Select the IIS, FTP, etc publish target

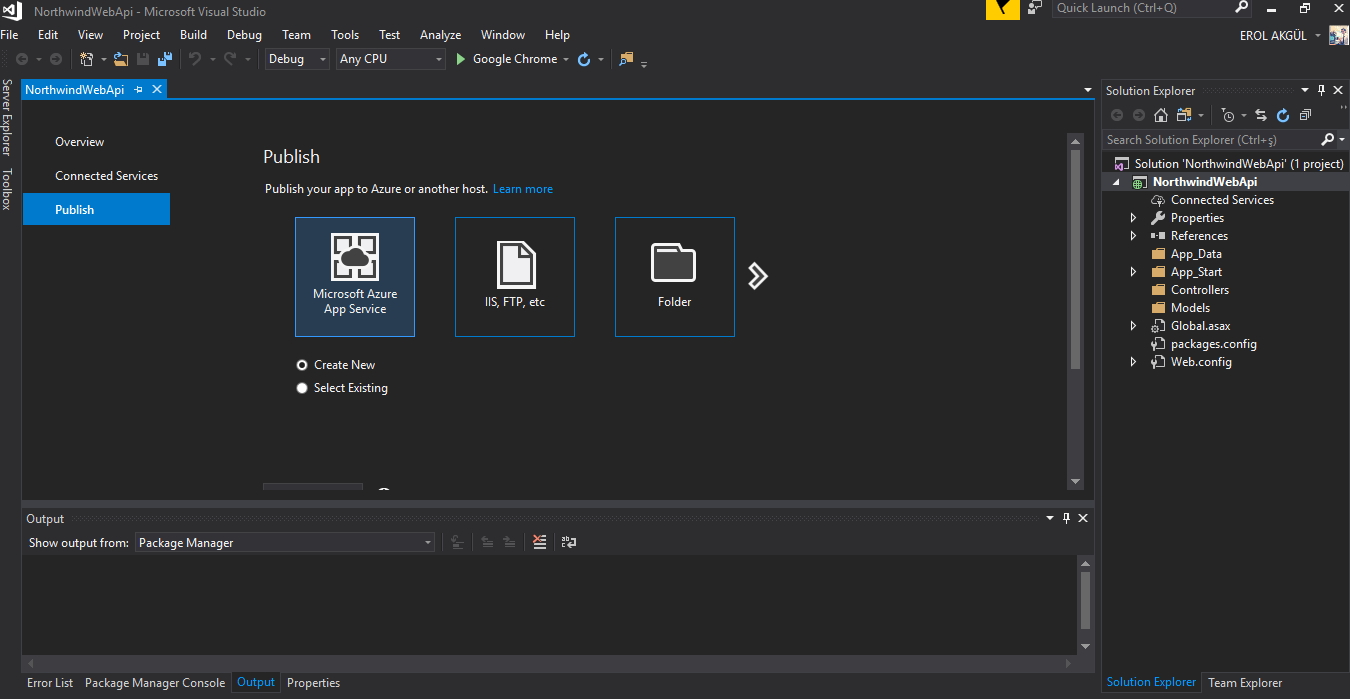[x=515, y=277]
